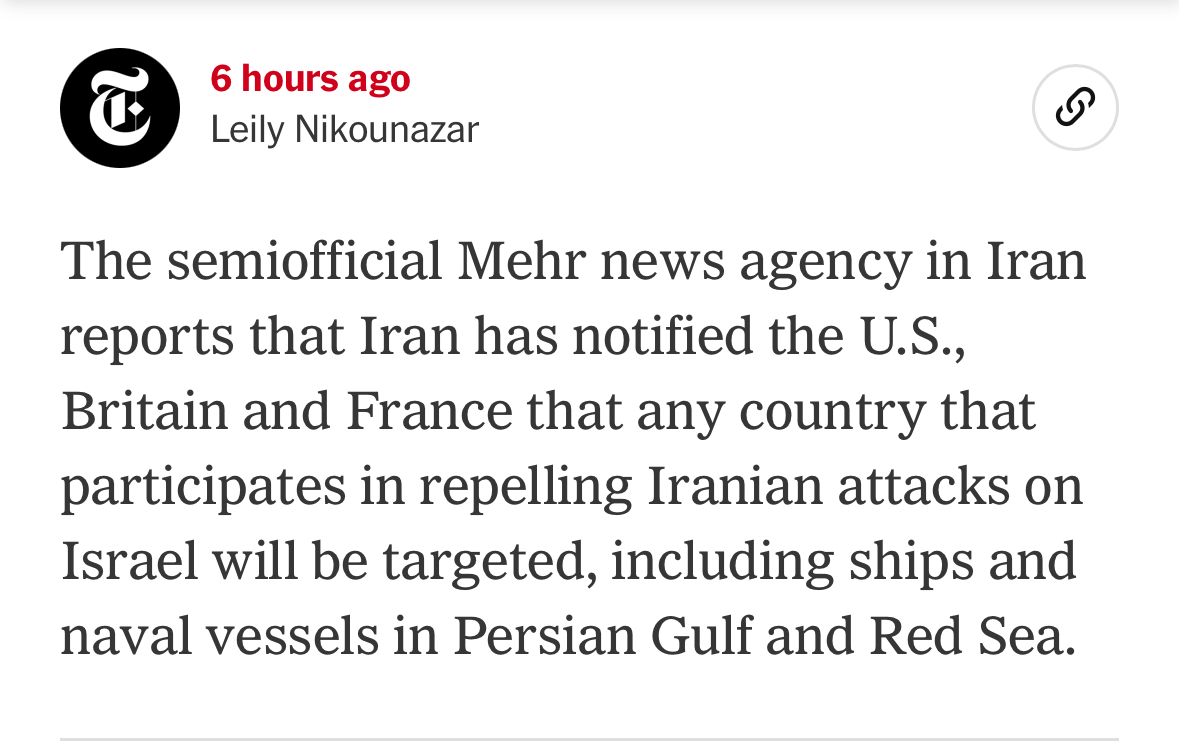Screen dimensions: 1179x750
Task: Click the word "semiofficial" in the post
Action: [x=305, y=261]
